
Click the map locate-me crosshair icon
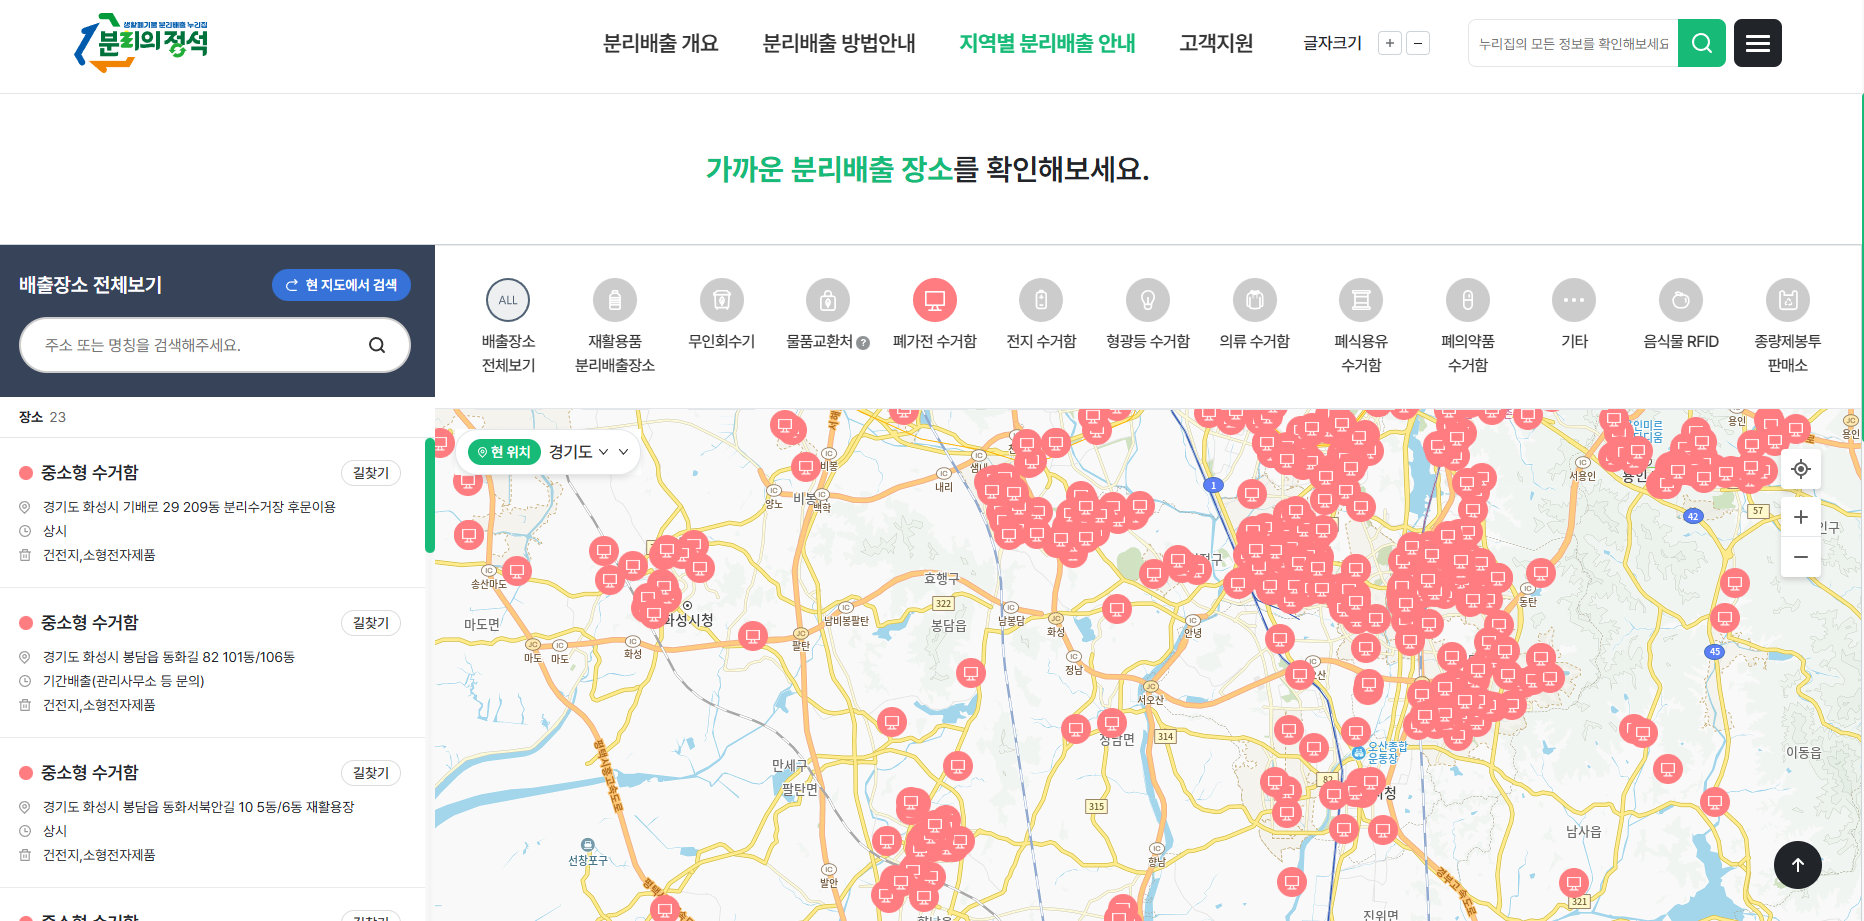coord(1801,469)
